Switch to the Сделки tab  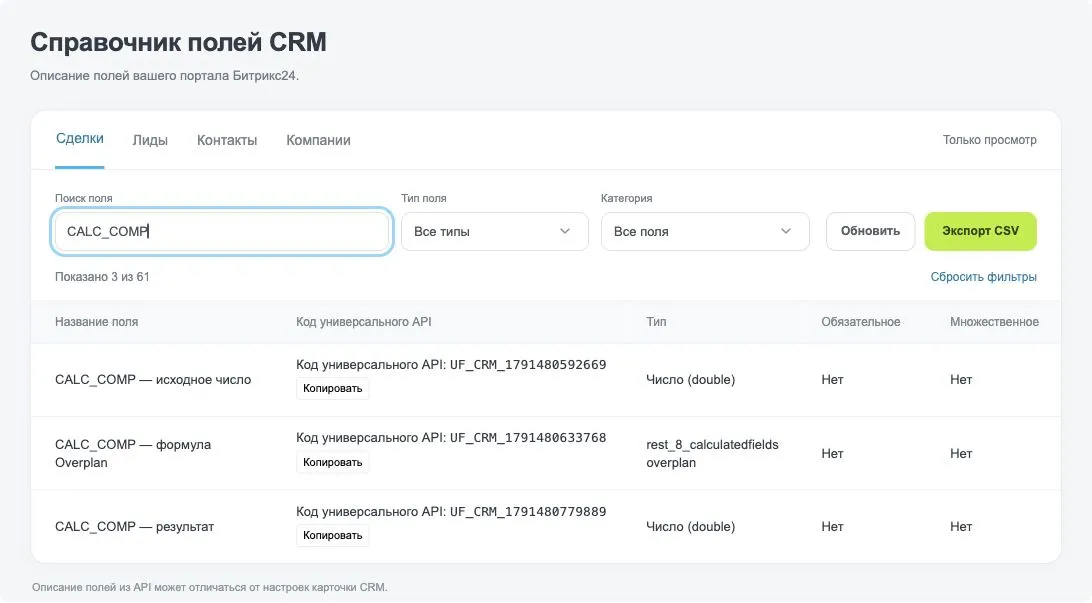coord(79,139)
